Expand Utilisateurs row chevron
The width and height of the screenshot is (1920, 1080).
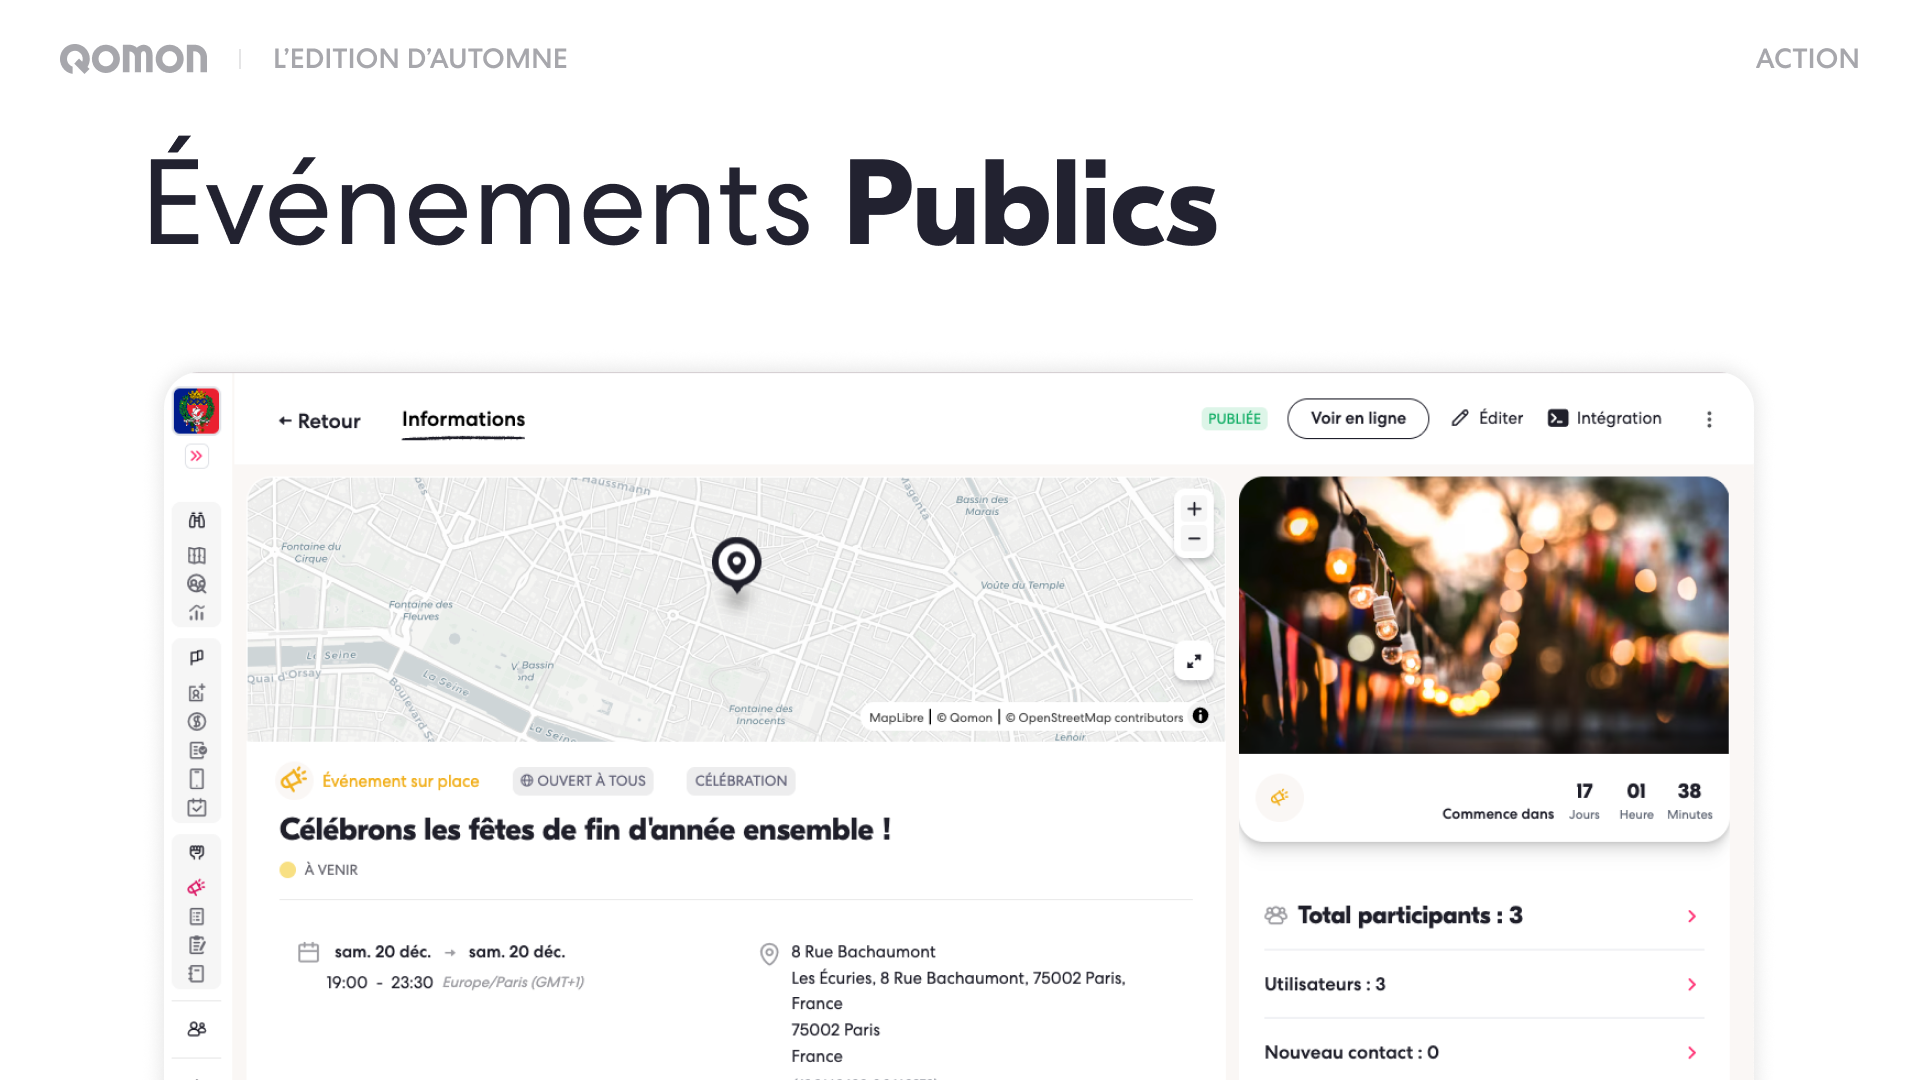coord(1692,985)
